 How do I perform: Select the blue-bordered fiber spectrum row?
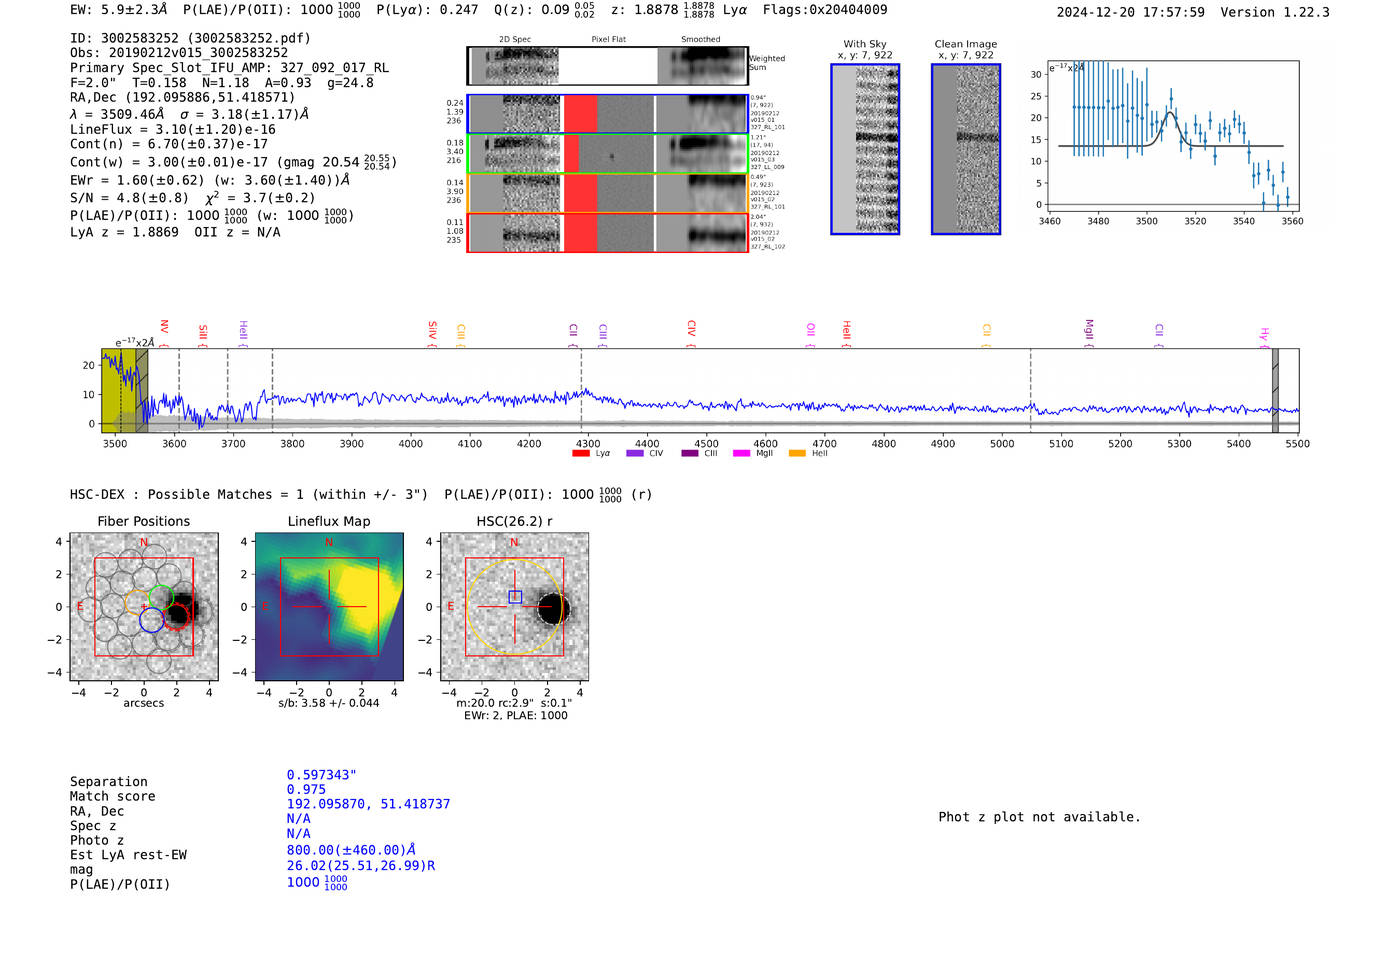(608, 114)
